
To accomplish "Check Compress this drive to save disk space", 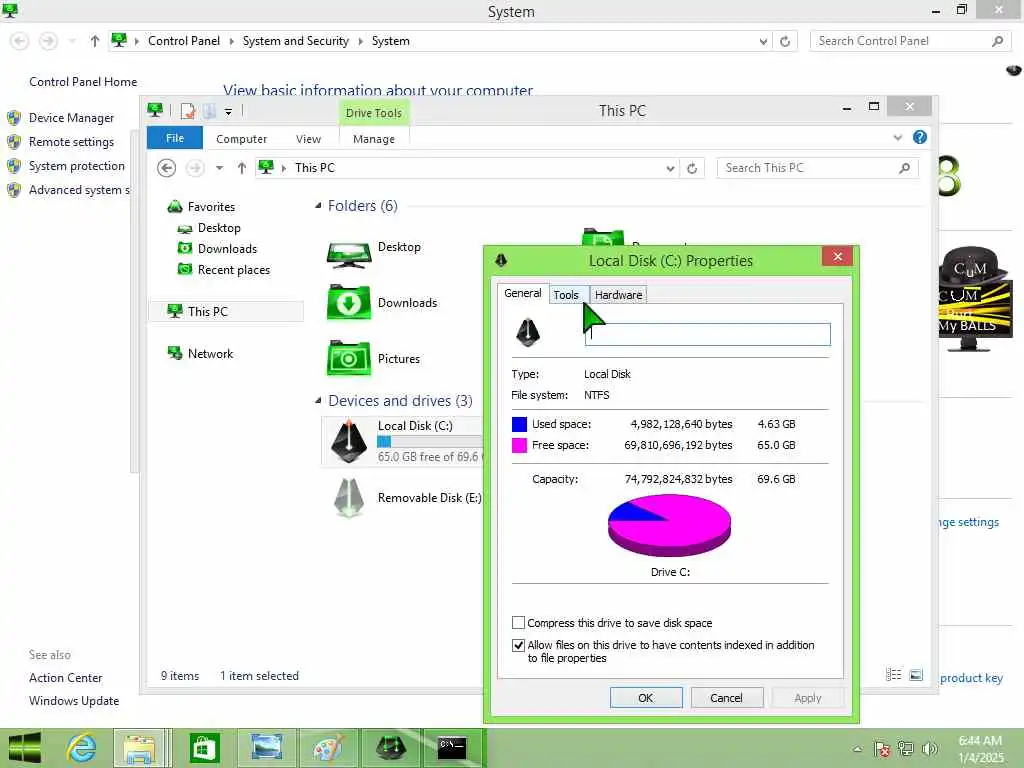I will tap(519, 622).
